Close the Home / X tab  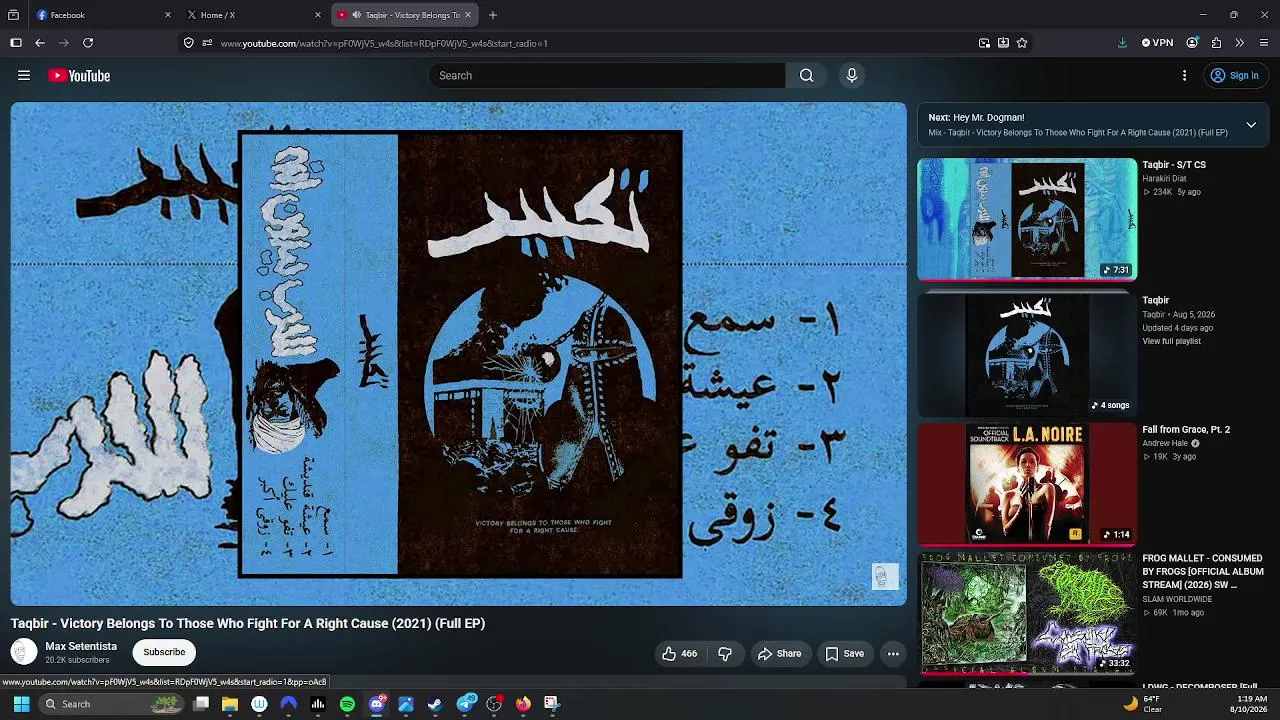pyautogui.click(x=318, y=15)
